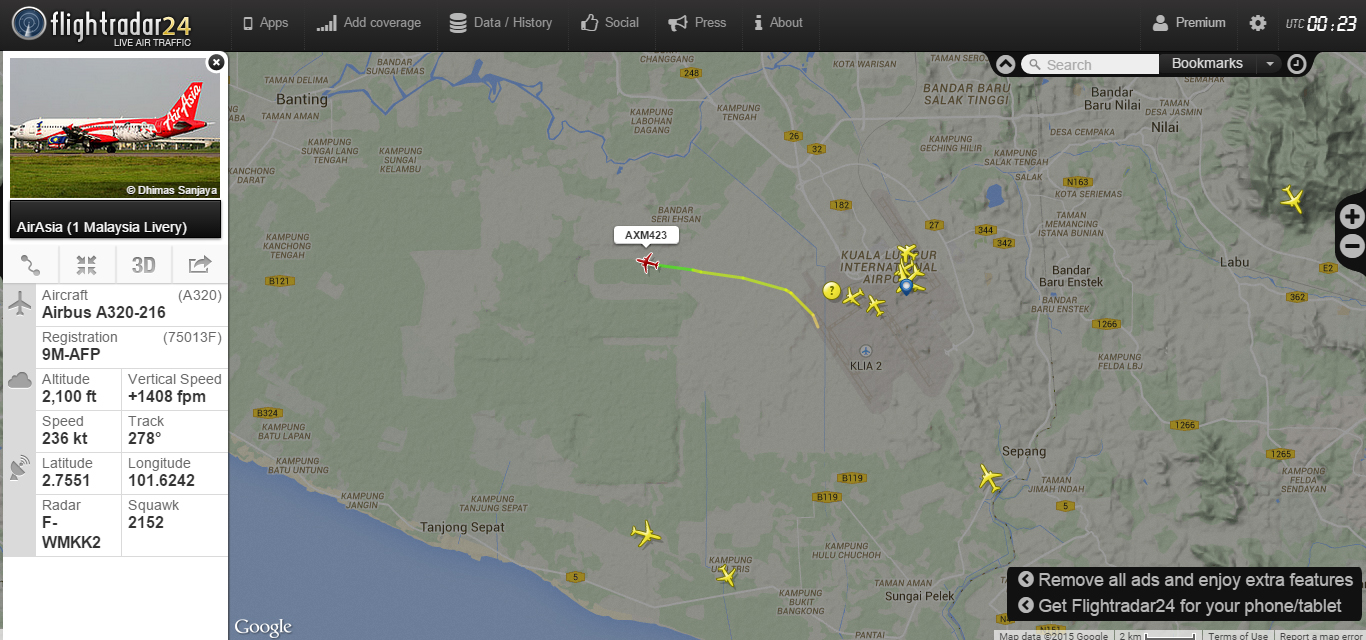Click Remove all ads and enjoy extra features
1366x640 pixels.
1185,580
